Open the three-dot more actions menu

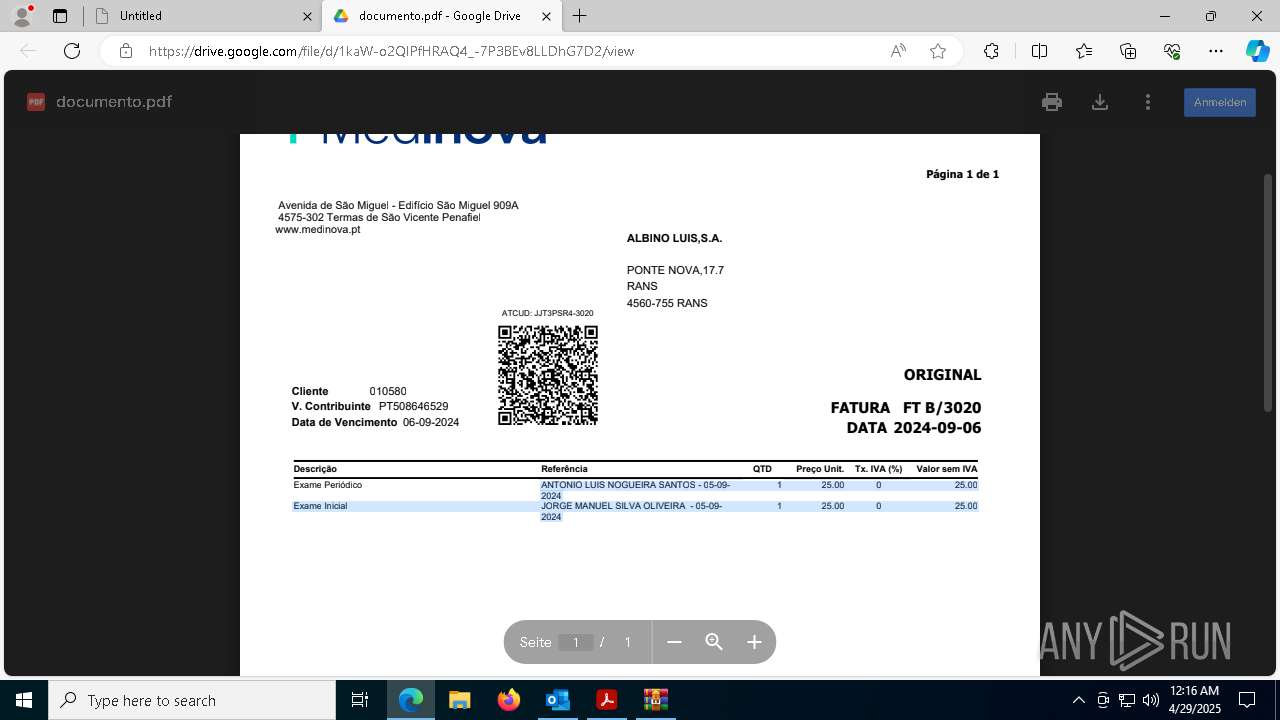(1148, 102)
